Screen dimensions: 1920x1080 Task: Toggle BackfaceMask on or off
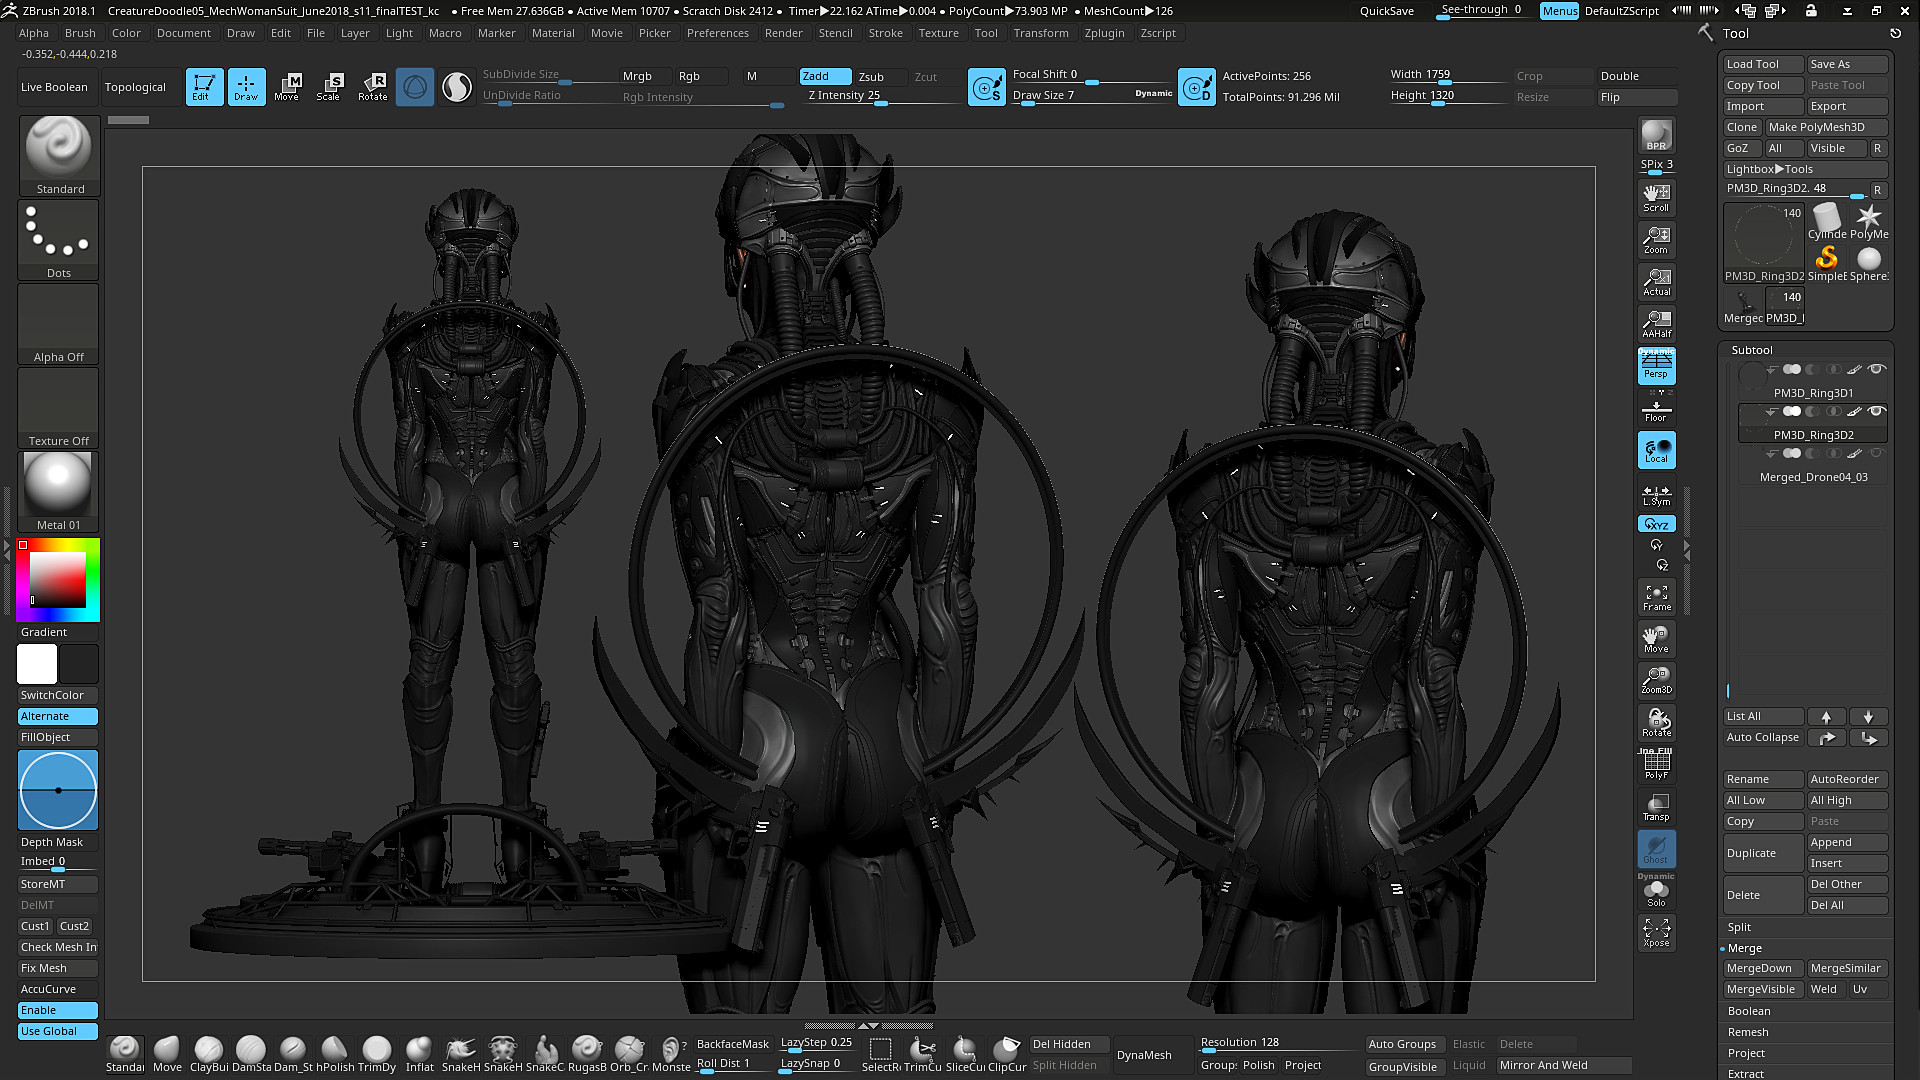(x=733, y=1043)
